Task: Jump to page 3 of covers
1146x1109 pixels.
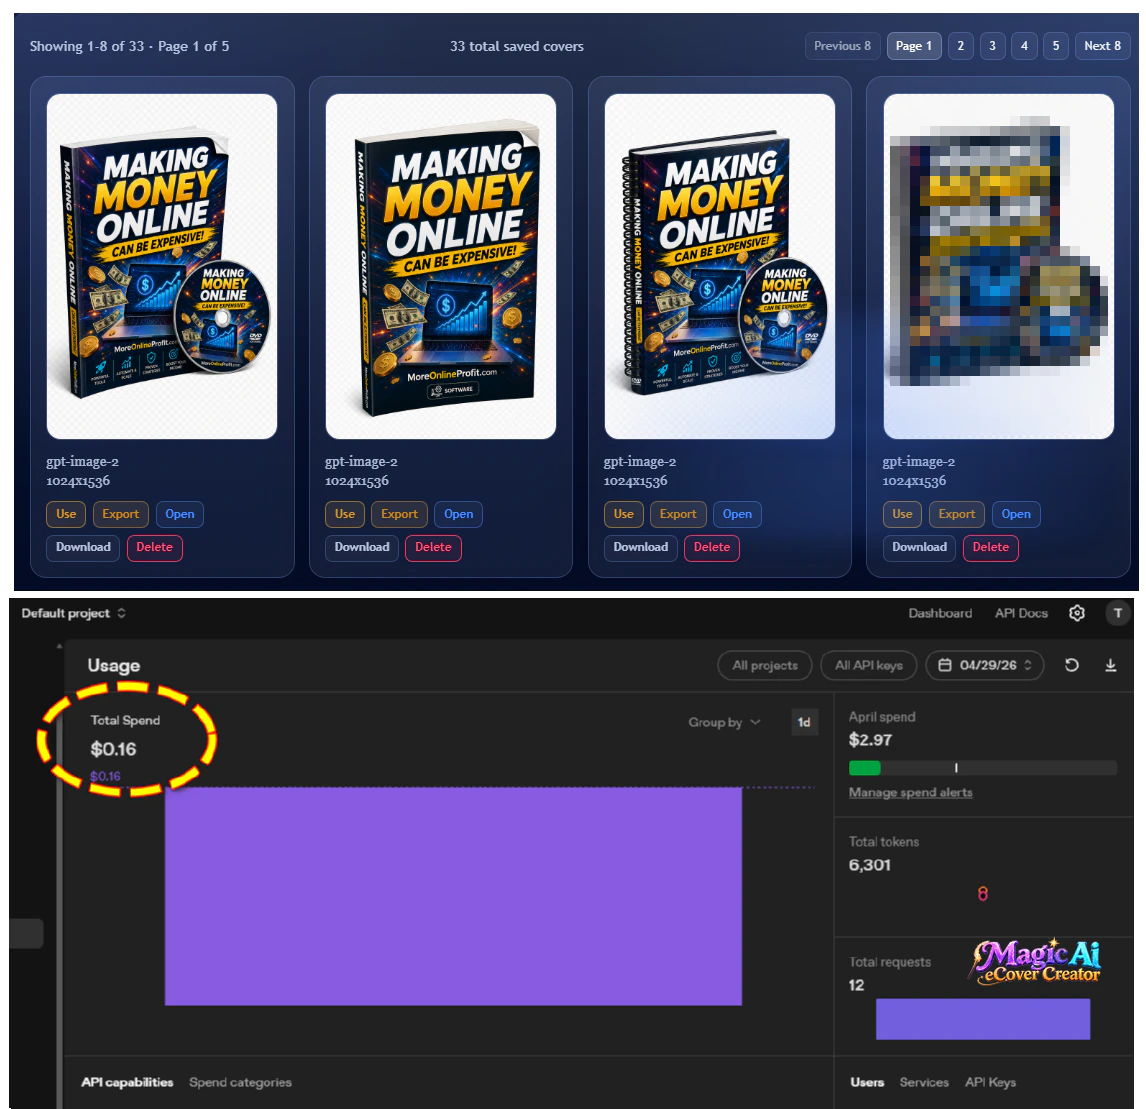Action: [x=993, y=46]
